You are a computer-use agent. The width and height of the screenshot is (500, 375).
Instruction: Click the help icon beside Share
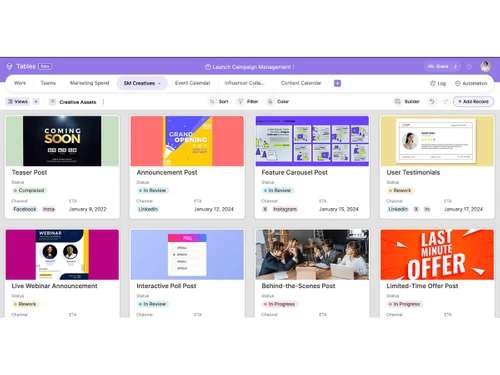(469, 67)
